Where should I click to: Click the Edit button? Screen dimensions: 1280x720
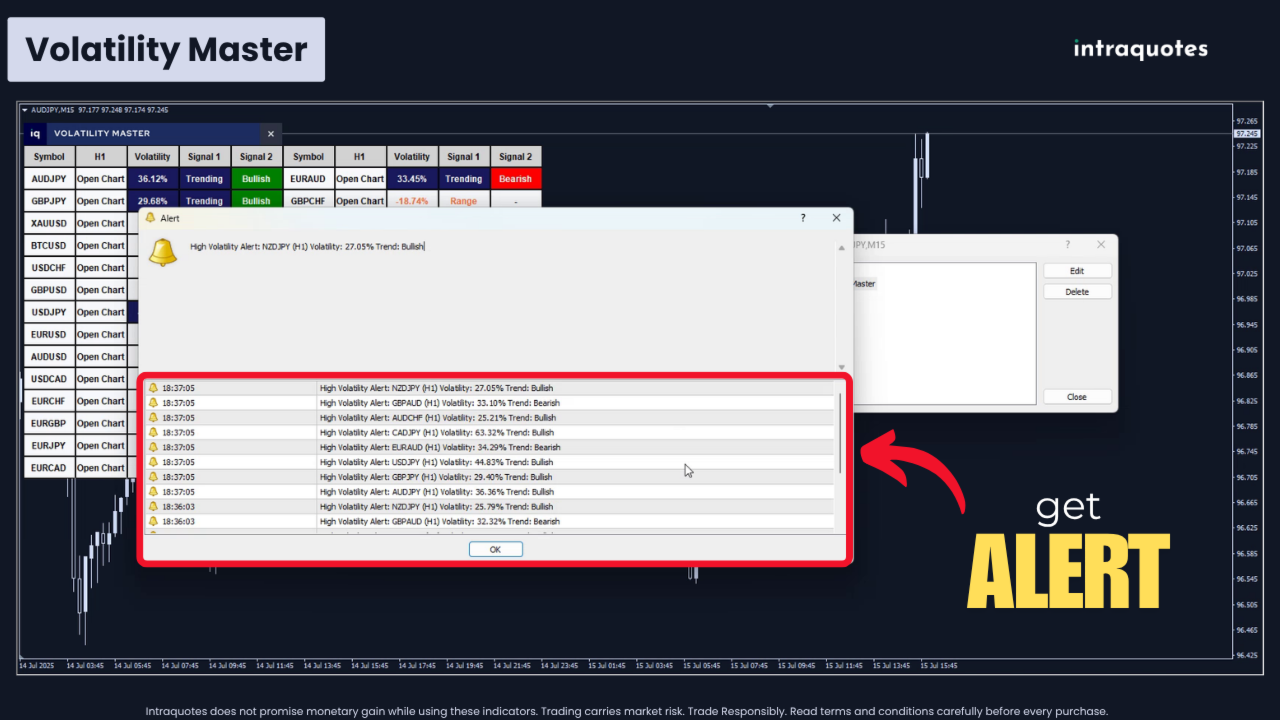[x=1076, y=271]
